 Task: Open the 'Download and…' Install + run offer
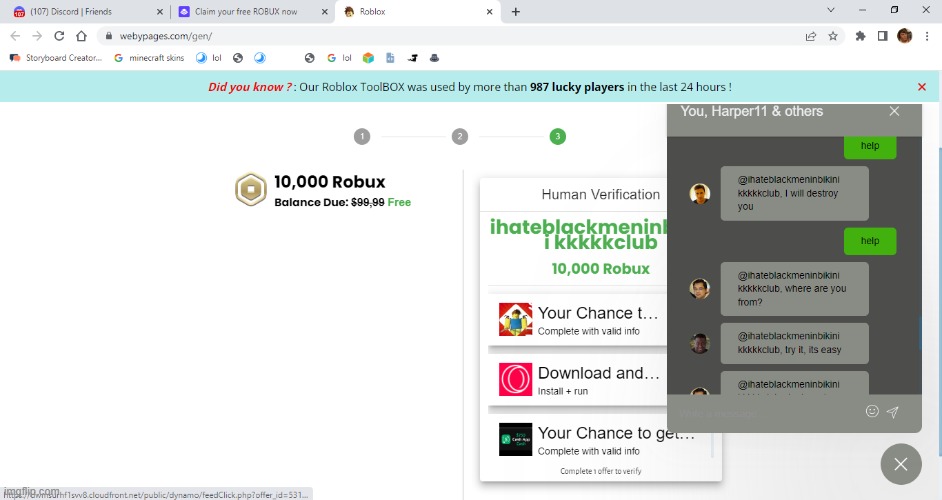click(577, 380)
